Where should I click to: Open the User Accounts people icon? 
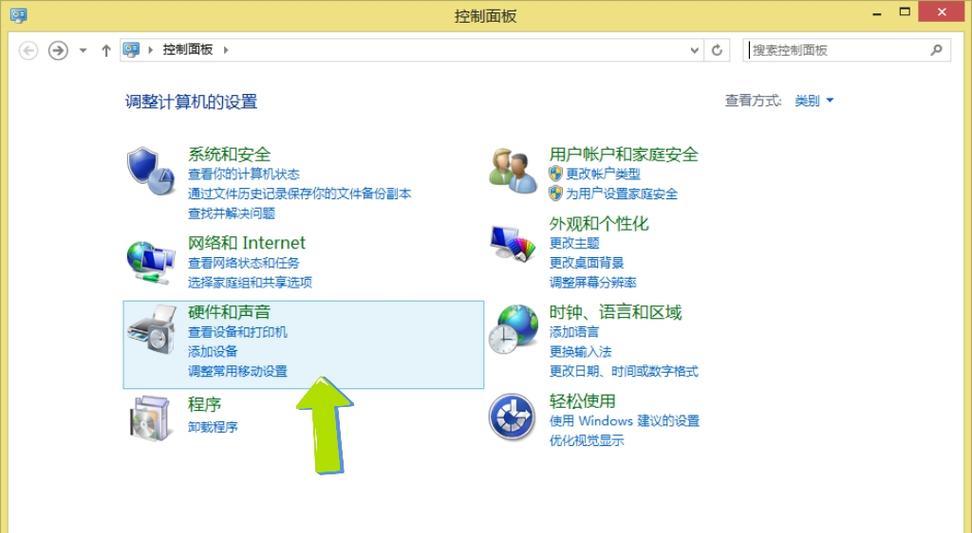click(513, 170)
